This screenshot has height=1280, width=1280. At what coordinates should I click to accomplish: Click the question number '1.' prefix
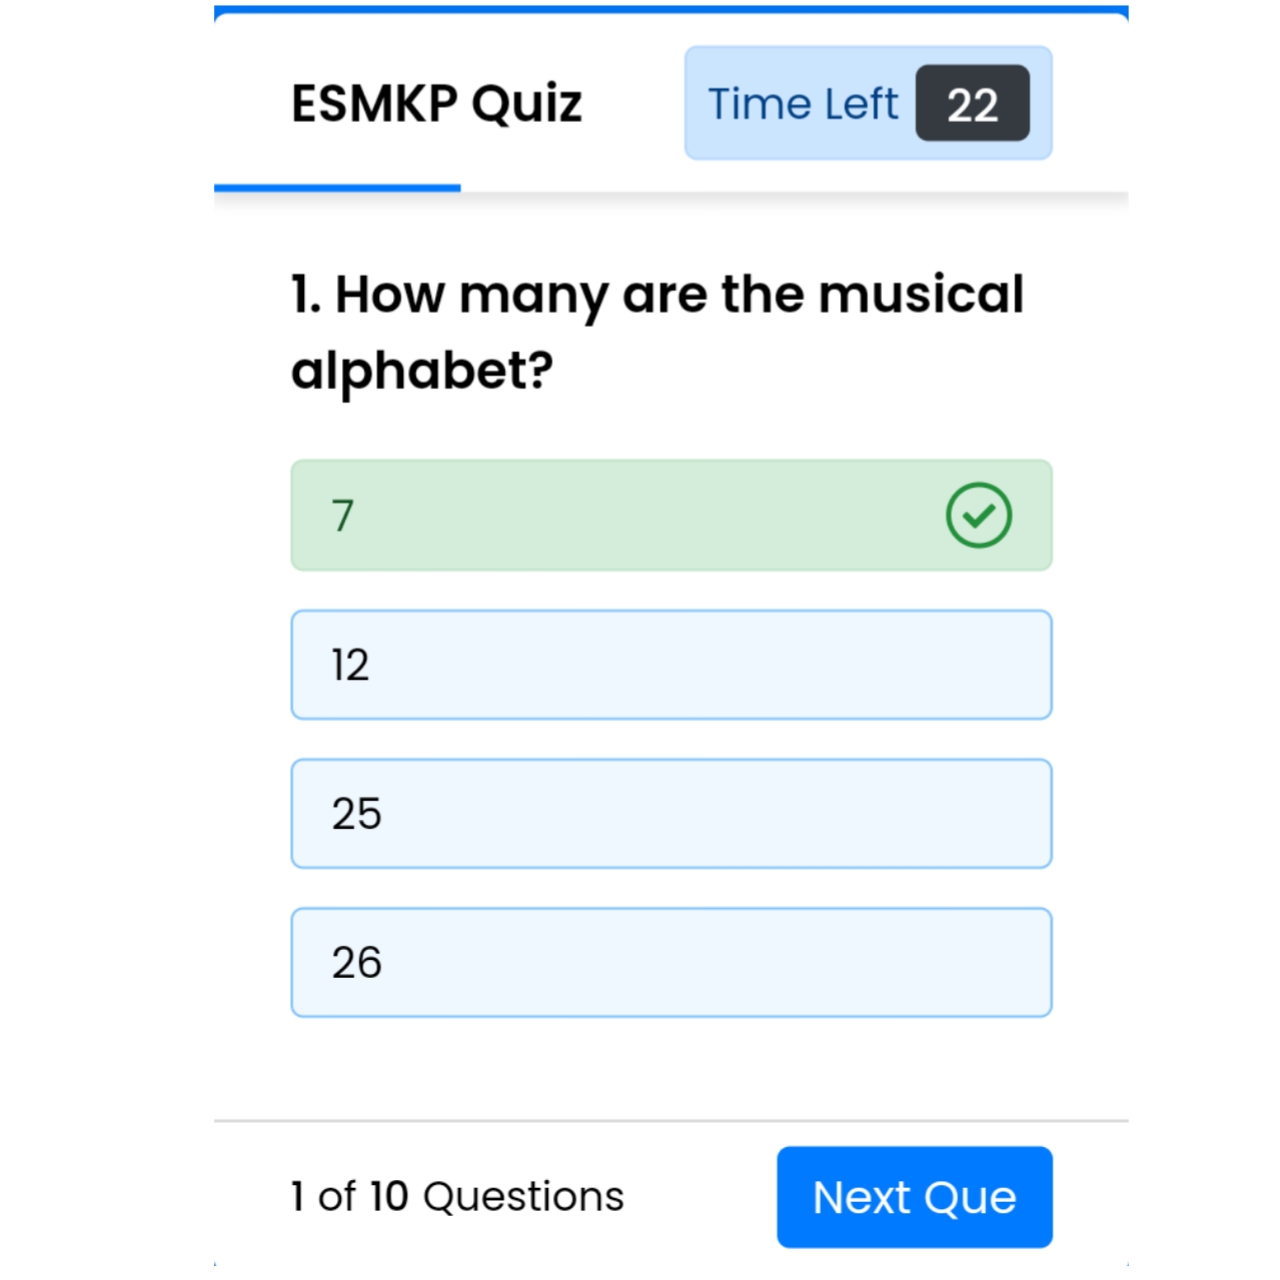click(x=305, y=295)
